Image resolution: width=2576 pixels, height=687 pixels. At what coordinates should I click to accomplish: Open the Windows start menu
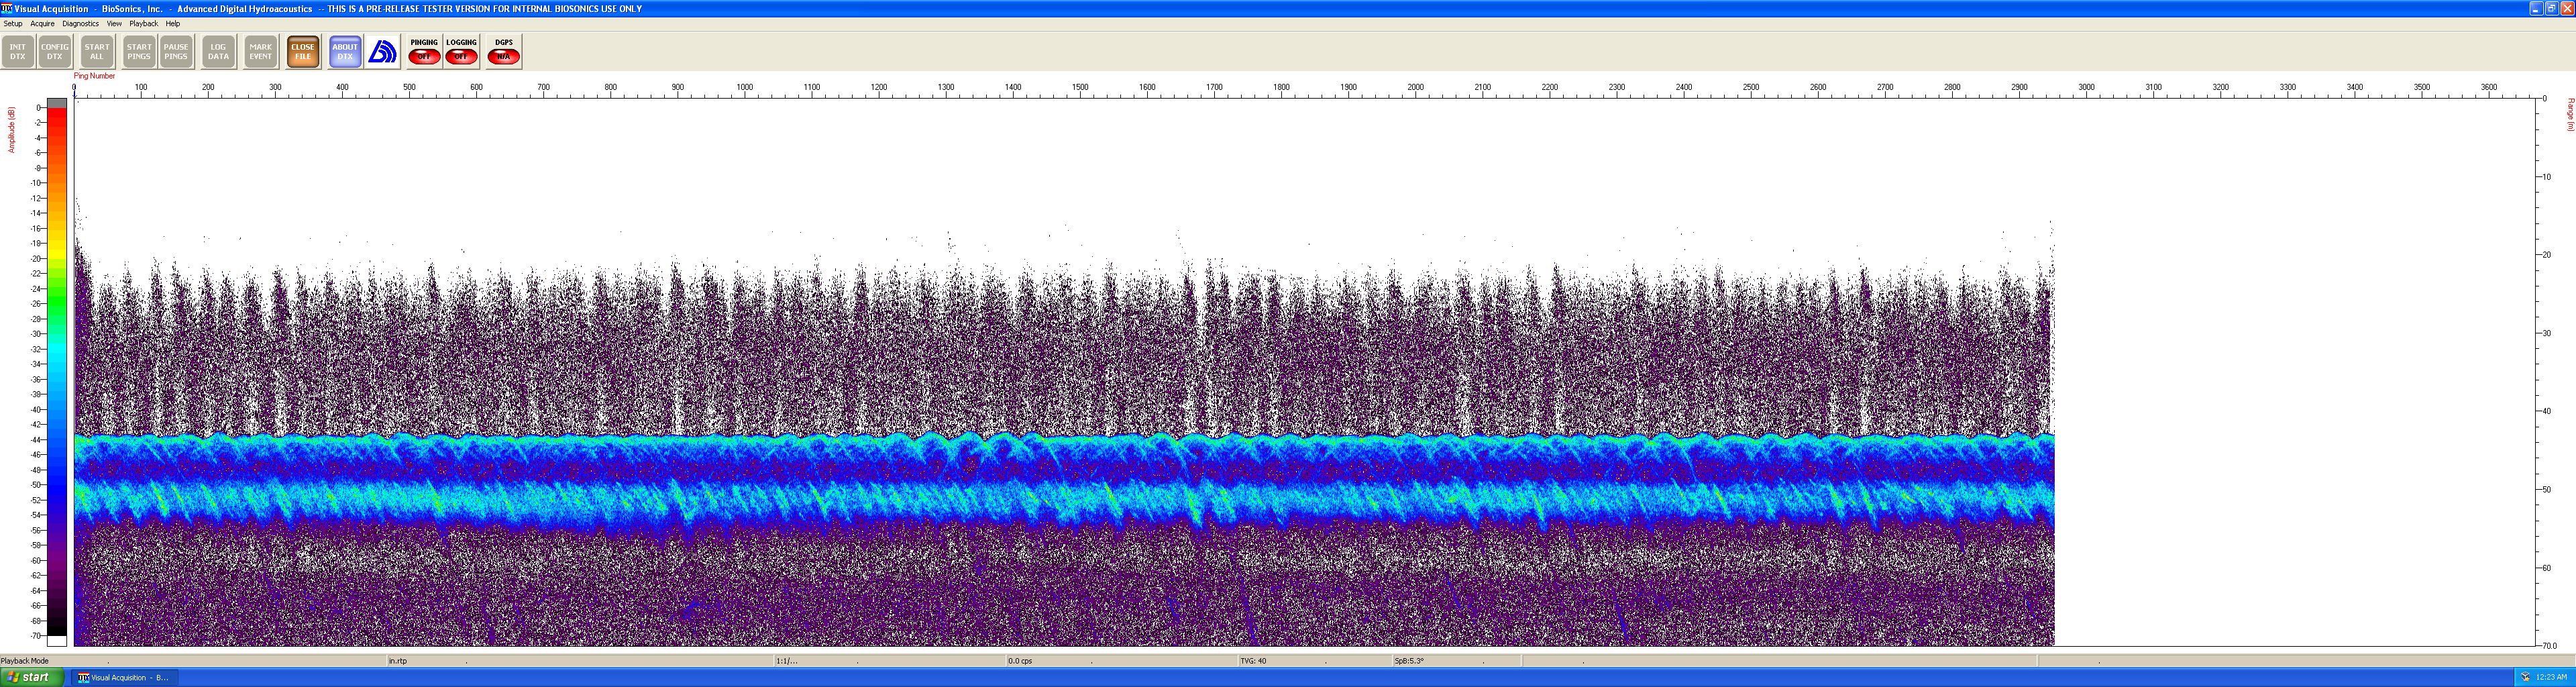[32, 677]
